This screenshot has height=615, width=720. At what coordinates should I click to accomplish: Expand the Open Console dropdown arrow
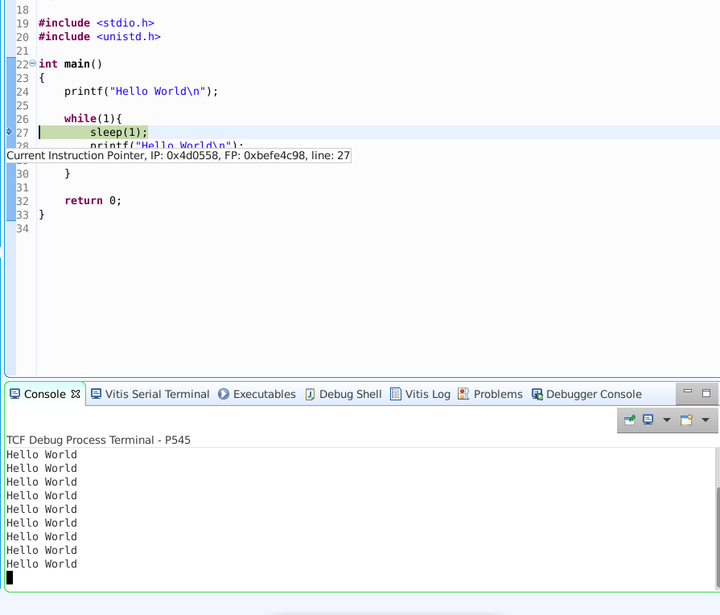coord(705,420)
